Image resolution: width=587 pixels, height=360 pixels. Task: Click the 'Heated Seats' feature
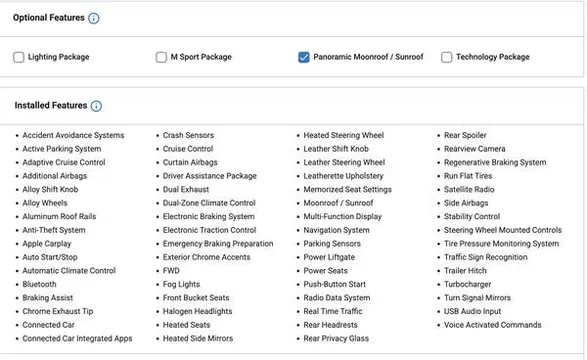click(x=186, y=324)
